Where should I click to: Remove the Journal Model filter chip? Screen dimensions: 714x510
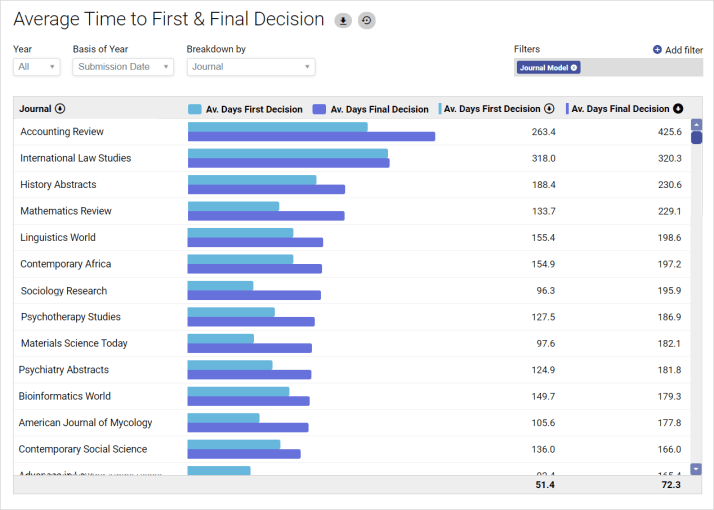575,68
